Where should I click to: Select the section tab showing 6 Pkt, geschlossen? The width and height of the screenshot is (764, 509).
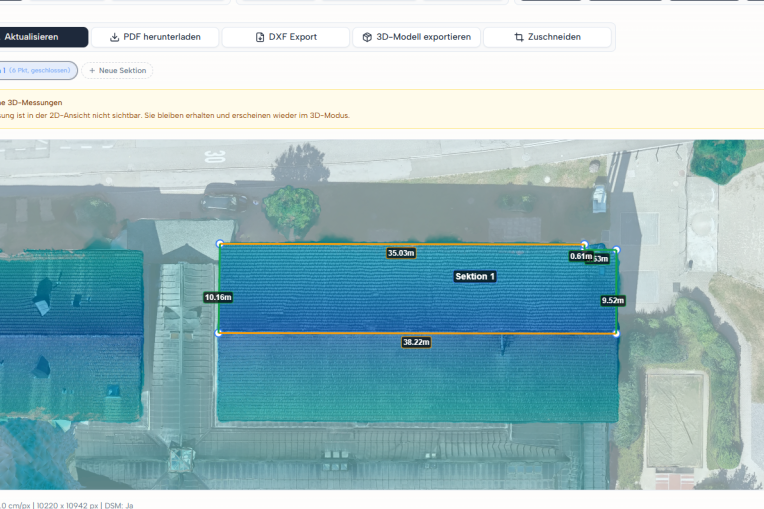click(38, 71)
